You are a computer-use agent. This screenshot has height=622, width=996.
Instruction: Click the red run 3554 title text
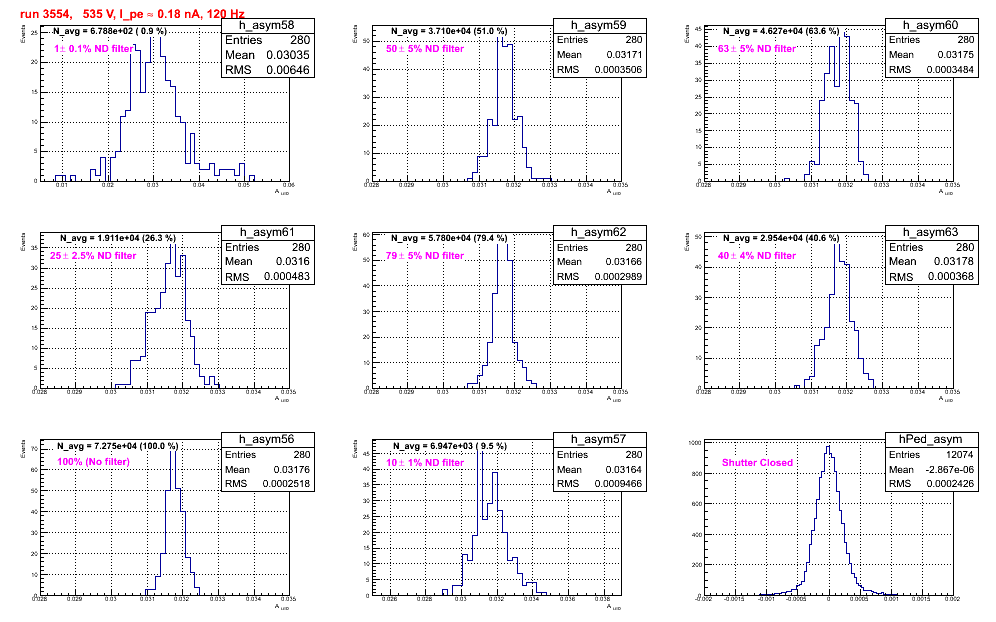132,13
